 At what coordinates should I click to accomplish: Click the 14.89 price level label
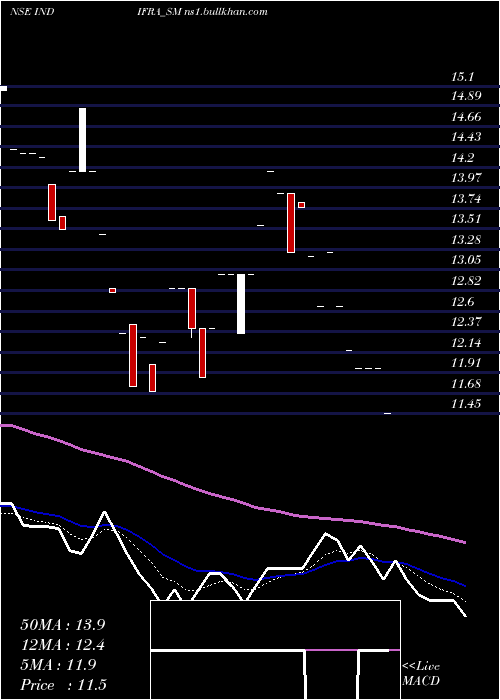point(466,96)
